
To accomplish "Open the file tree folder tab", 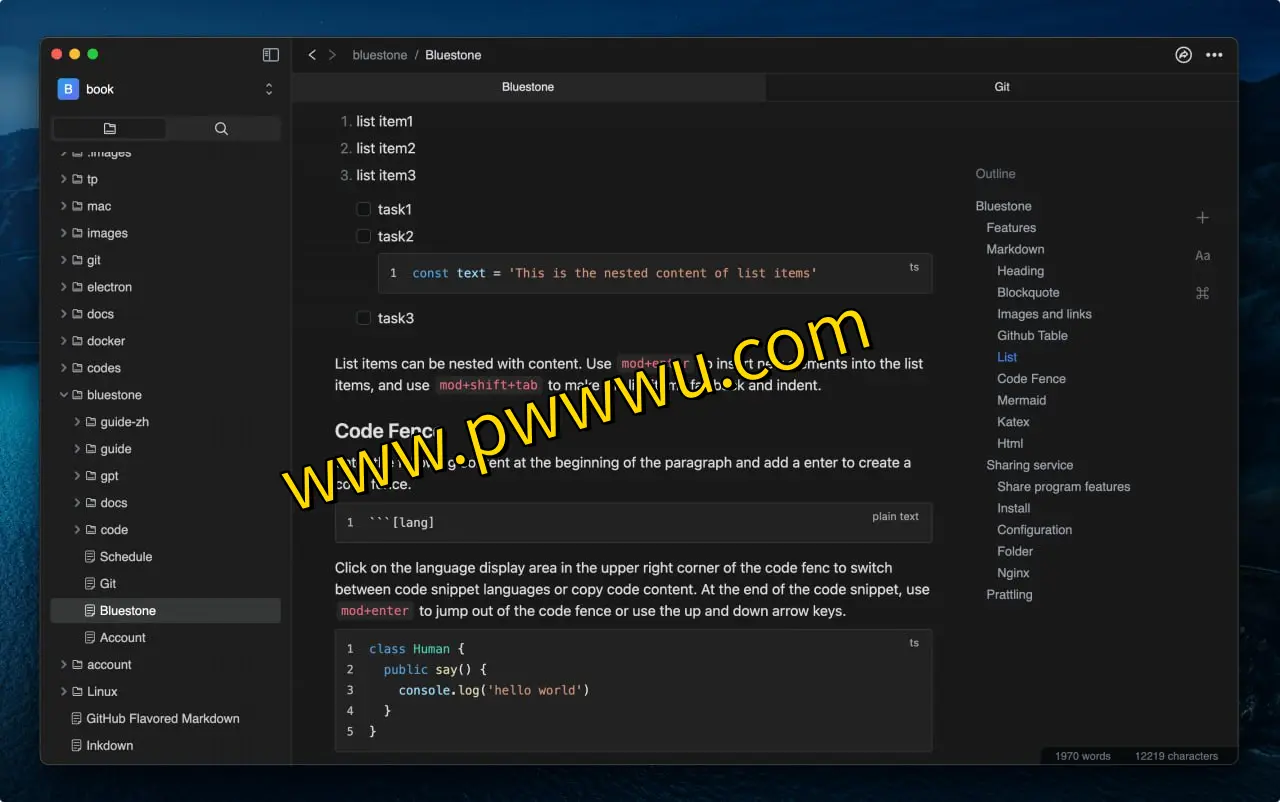I will tap(109, 129).
